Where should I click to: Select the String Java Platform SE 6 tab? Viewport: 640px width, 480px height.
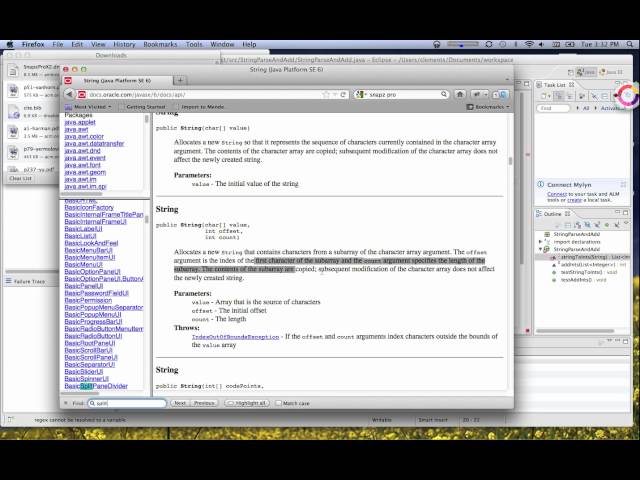pyautogui.click(x=117, y=81)
